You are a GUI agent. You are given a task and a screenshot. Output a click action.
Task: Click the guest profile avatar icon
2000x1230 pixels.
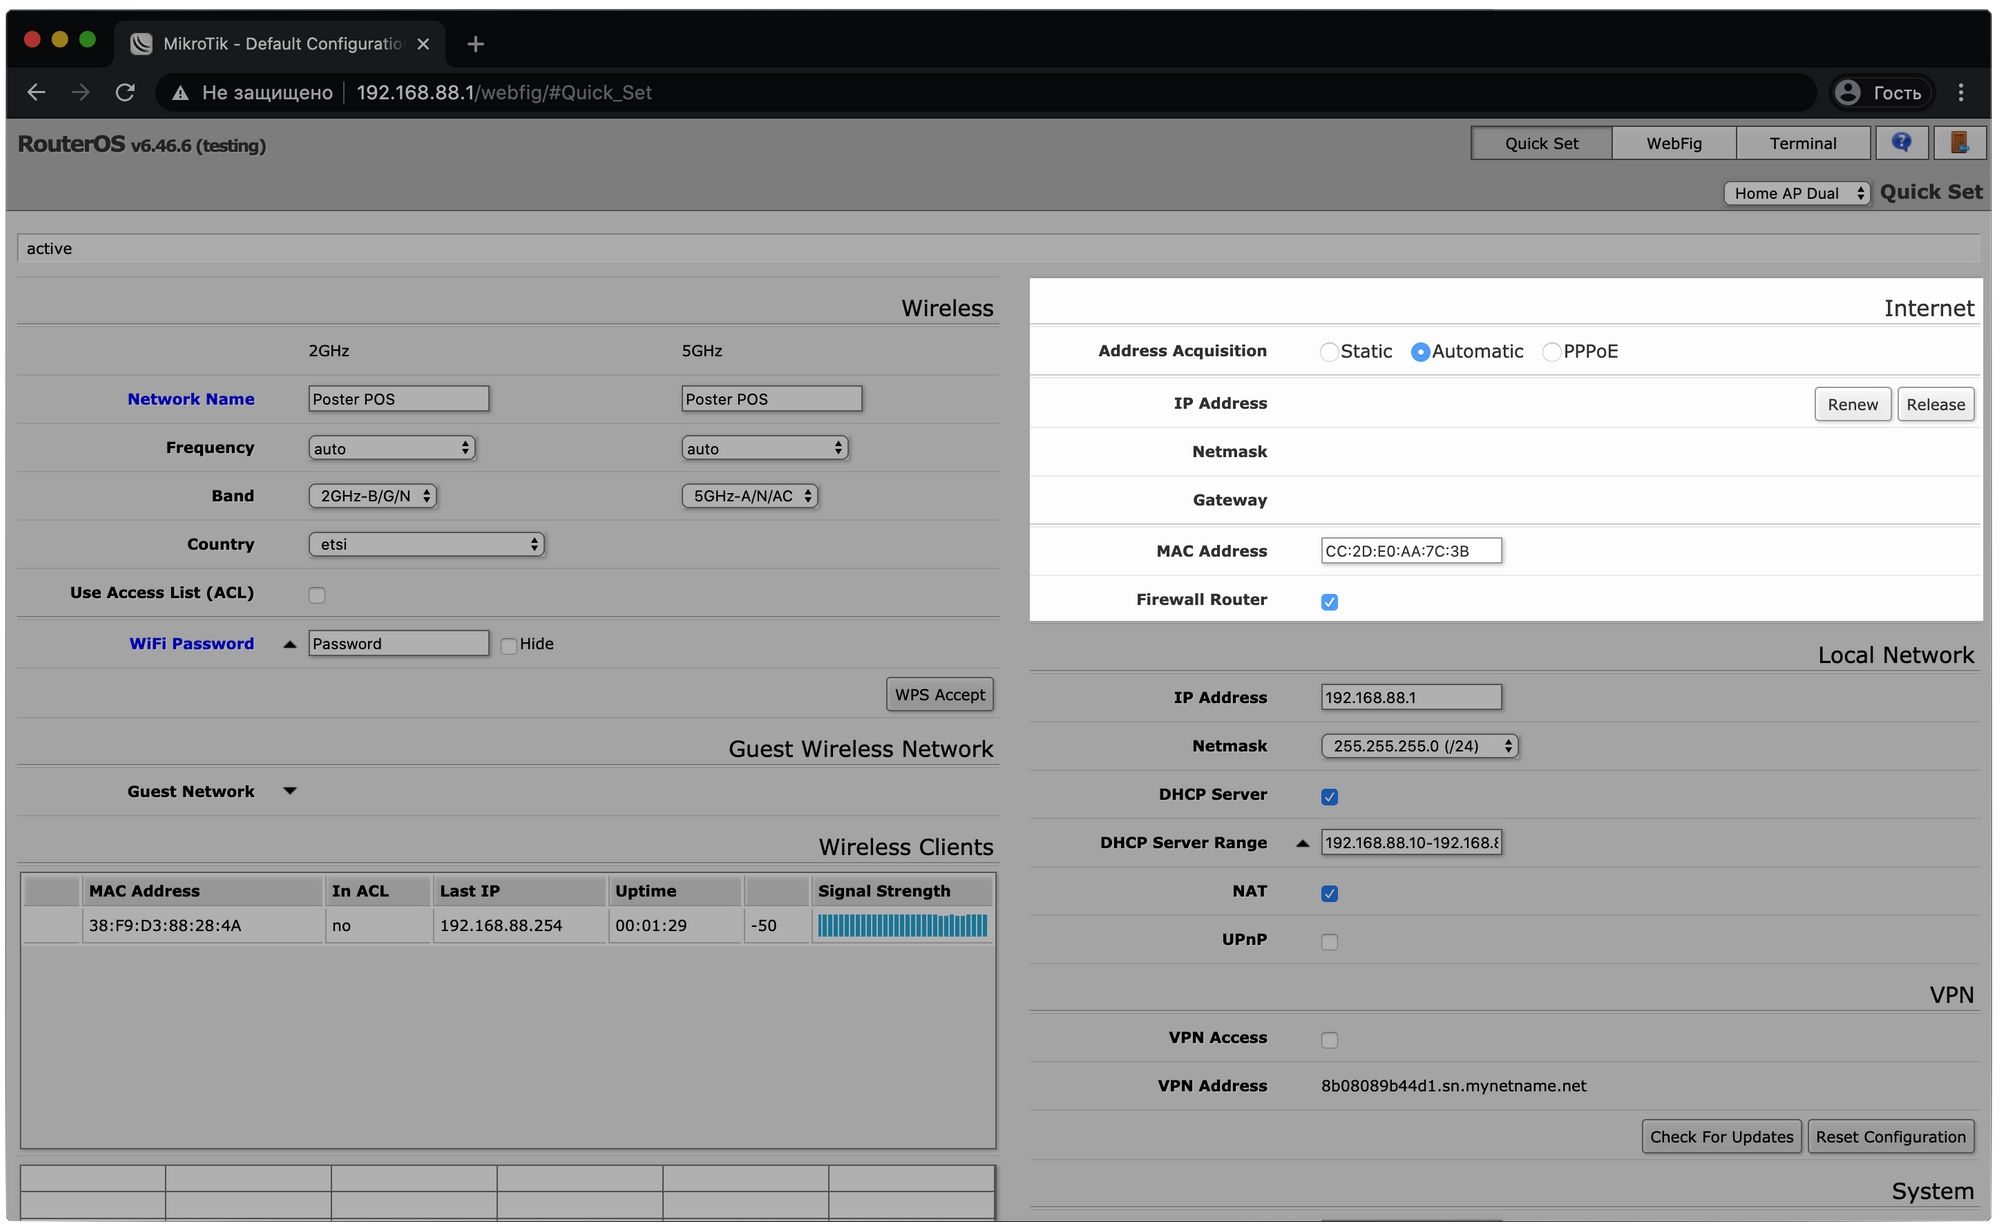1848,93
